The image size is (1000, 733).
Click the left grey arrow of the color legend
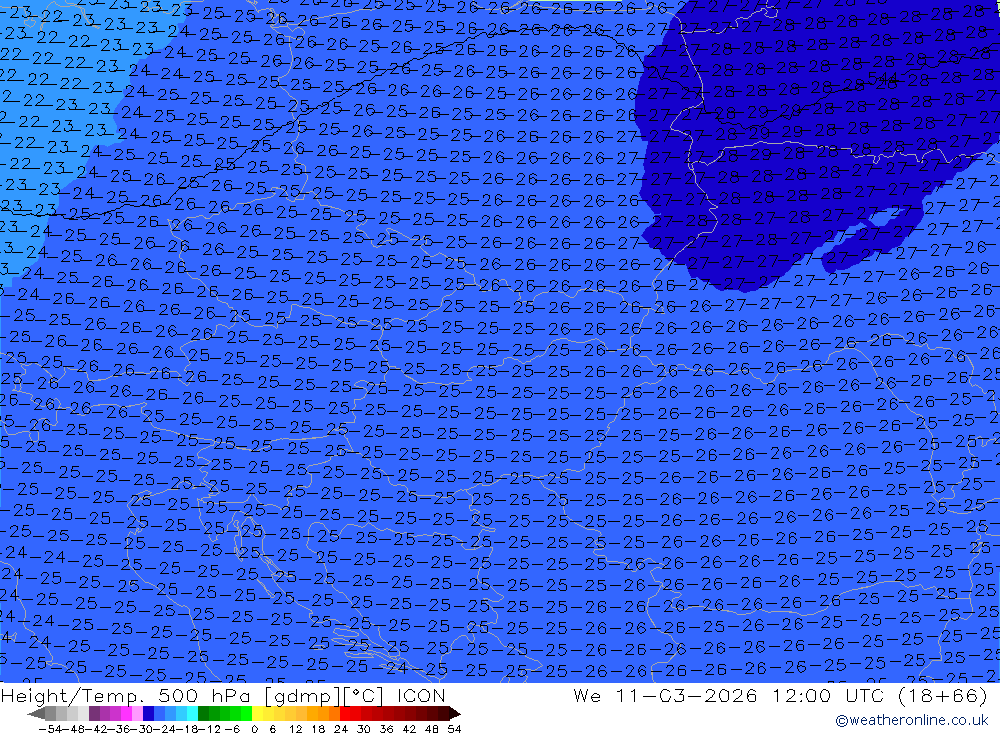pos(36,714)
